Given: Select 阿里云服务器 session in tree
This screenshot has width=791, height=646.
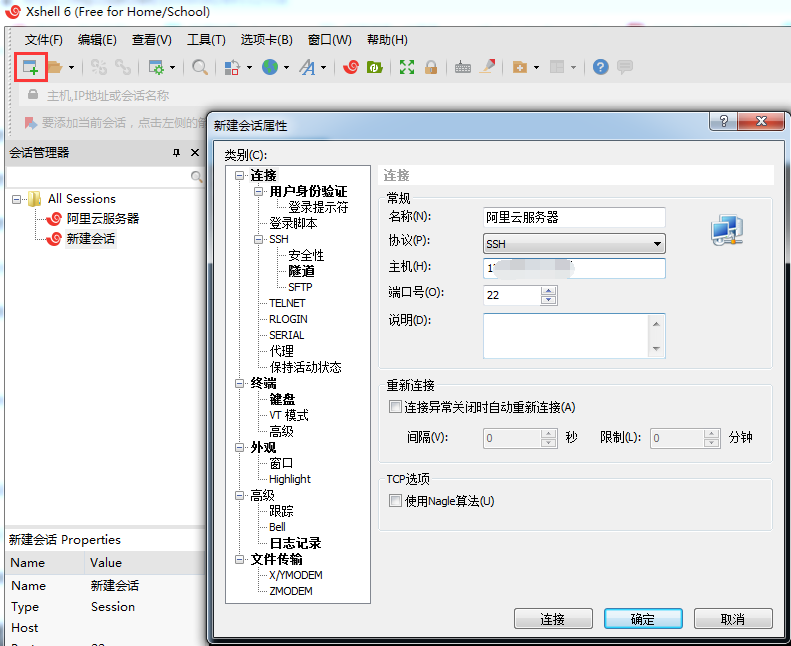Looking at the screenshot, I should point(103,218).
